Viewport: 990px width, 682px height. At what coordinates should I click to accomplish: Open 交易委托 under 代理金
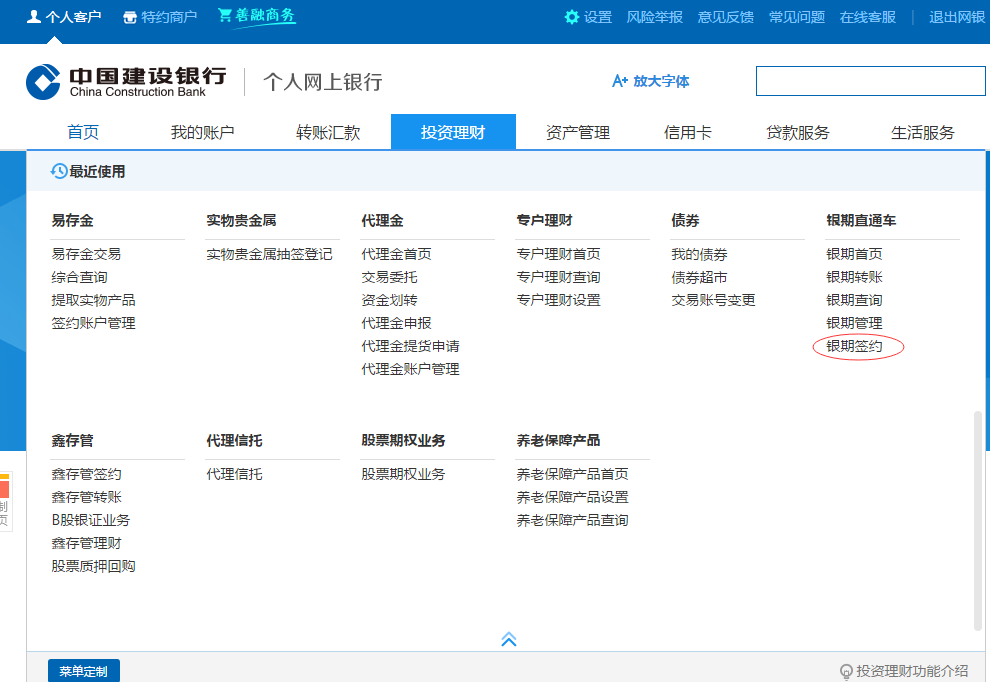click(390, 277)
